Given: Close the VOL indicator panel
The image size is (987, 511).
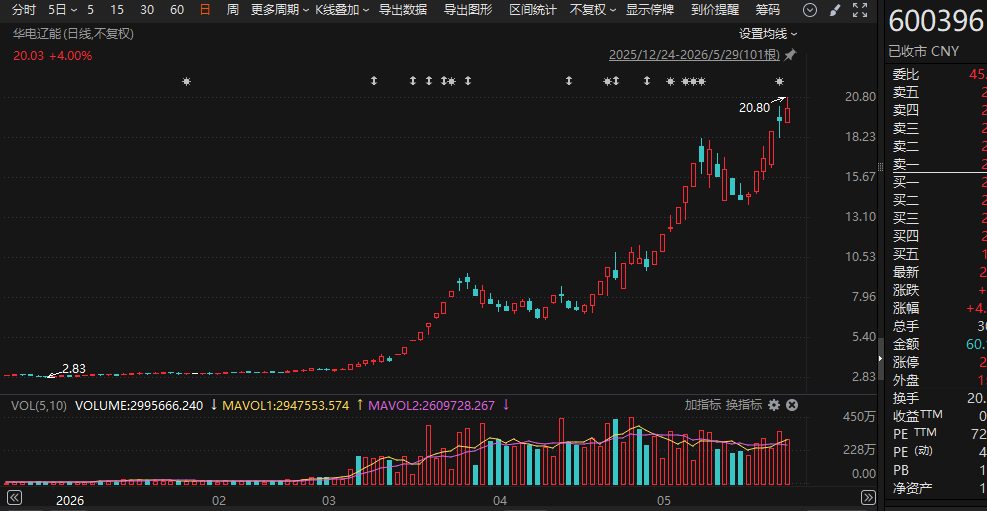Looking at the screenshot, I should tap(792, 405).
